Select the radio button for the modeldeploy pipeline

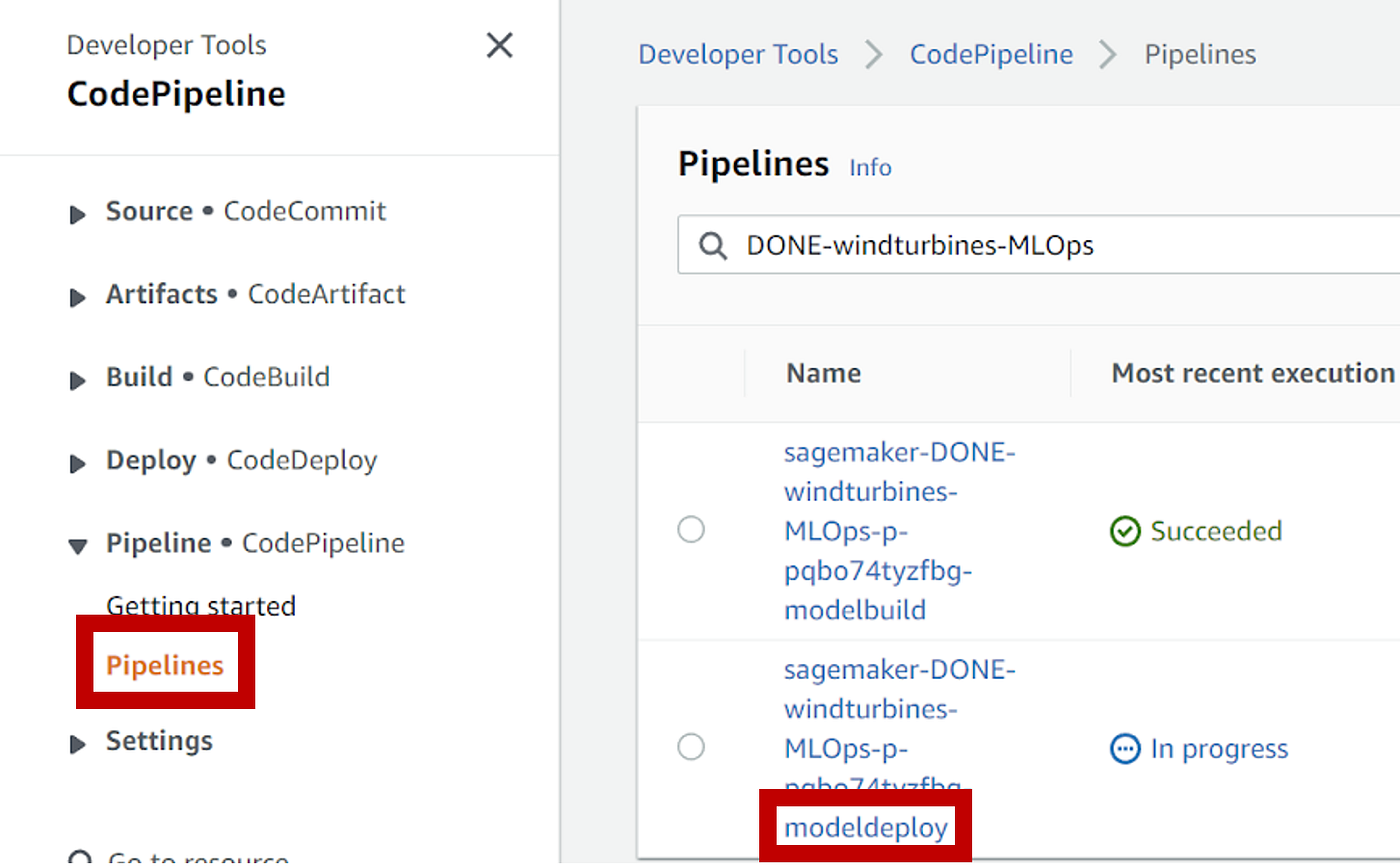tap(691, 746)
